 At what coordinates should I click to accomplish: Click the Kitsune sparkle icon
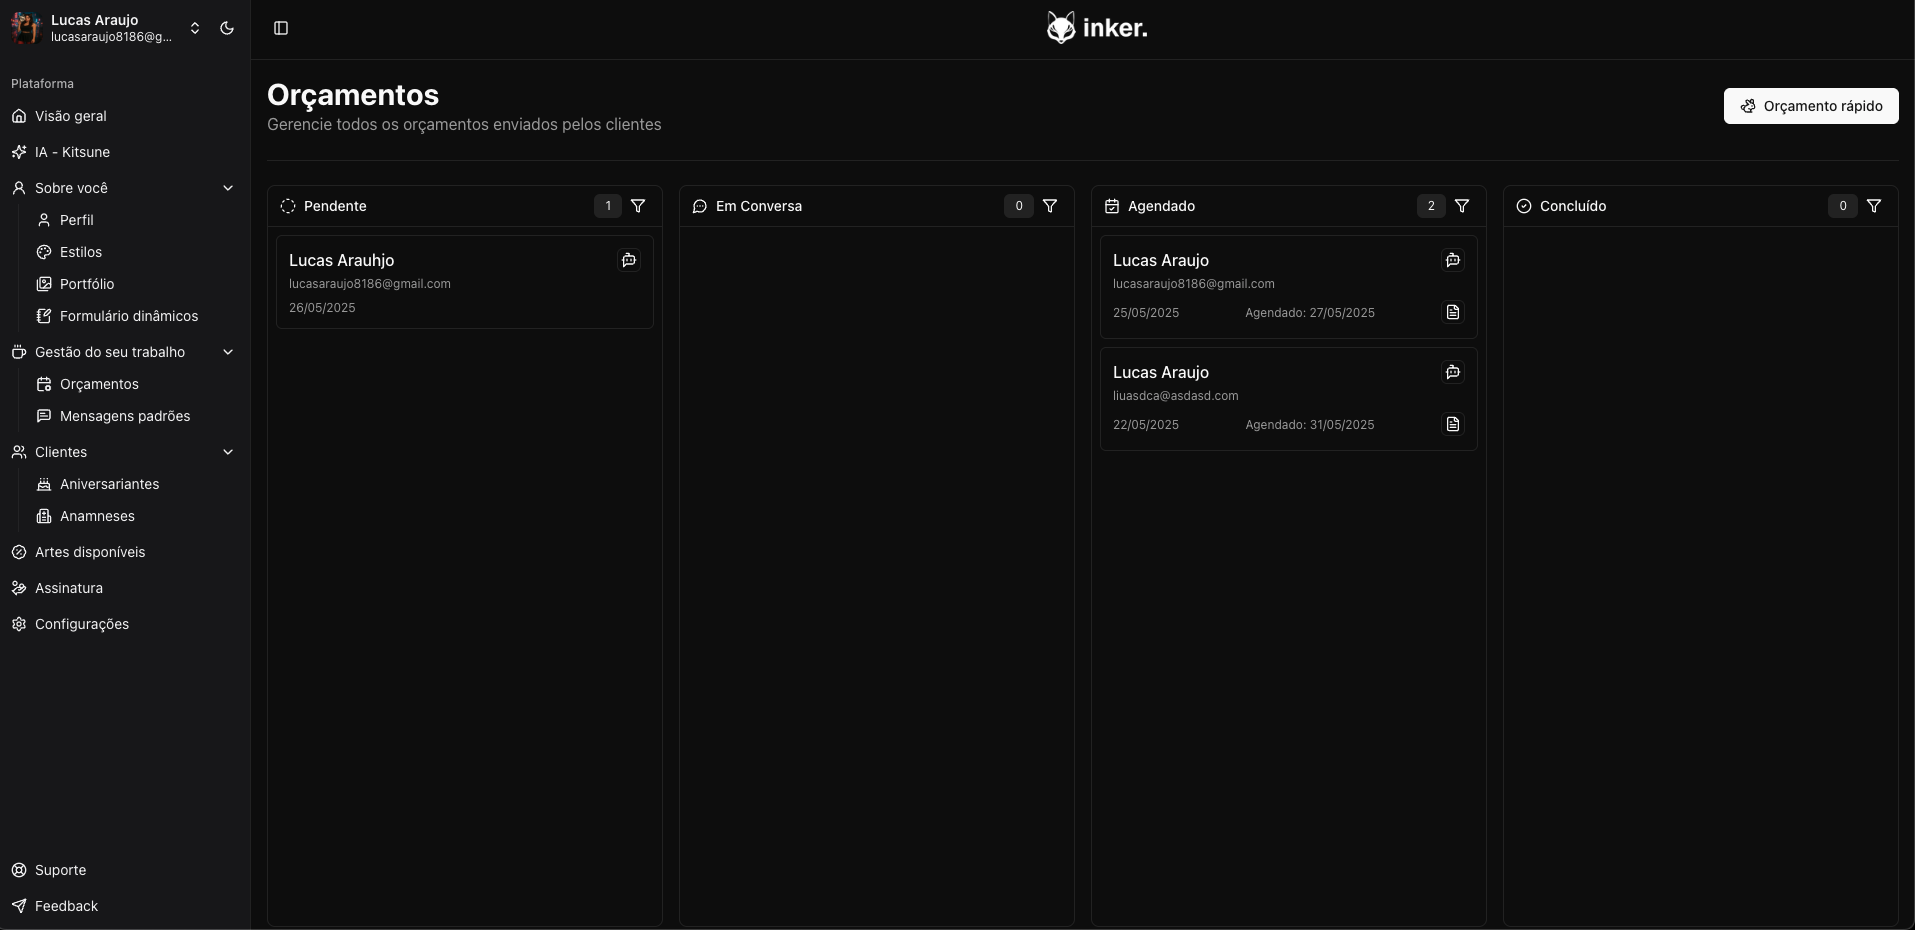tap(19, 152)
